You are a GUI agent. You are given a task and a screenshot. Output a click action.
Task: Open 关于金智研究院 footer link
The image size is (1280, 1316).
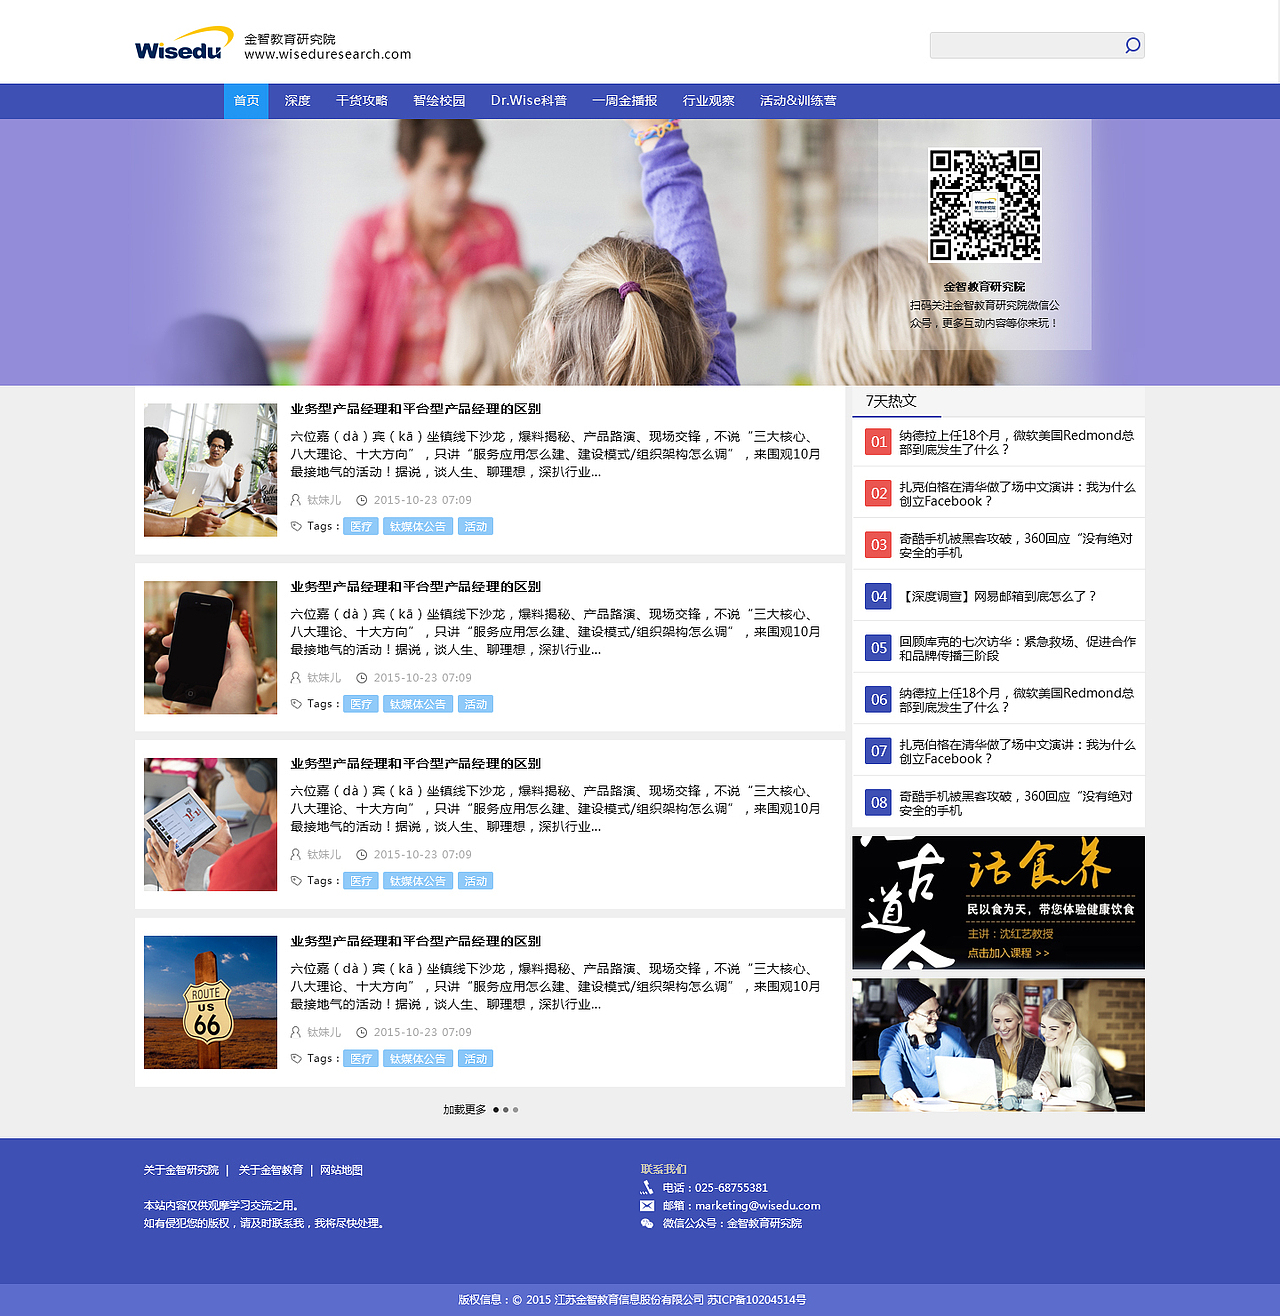(181, 1170)
